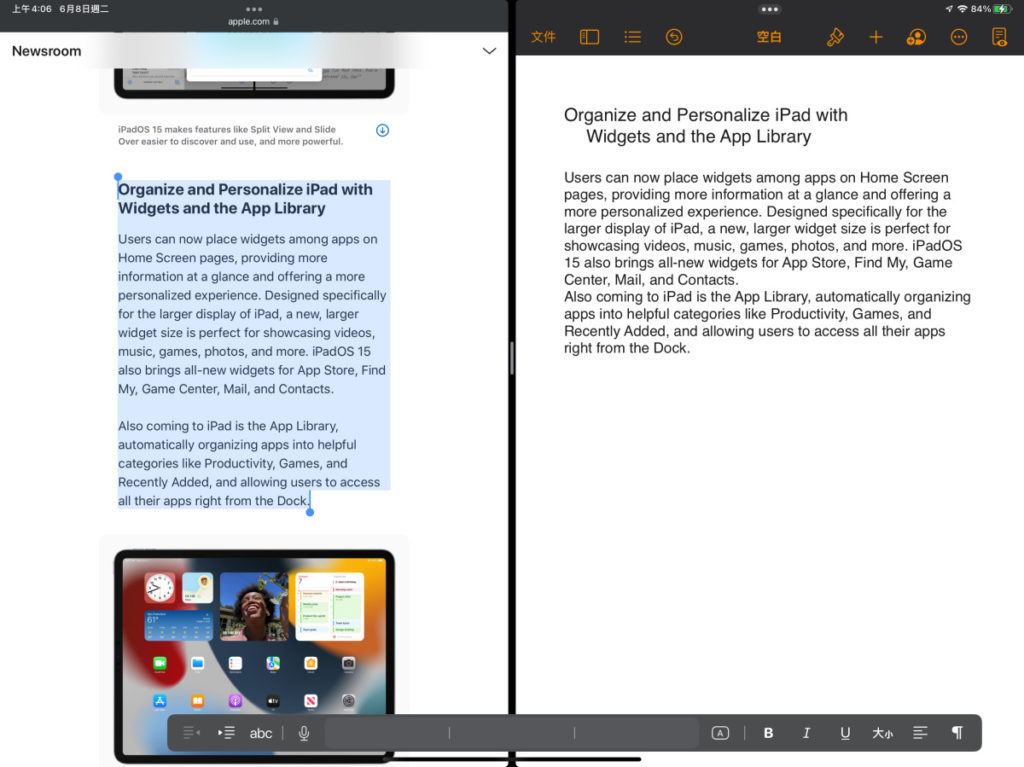Tap the Safari heading "Organize and Personalize iPad with Widgets"

coord(246,199)
